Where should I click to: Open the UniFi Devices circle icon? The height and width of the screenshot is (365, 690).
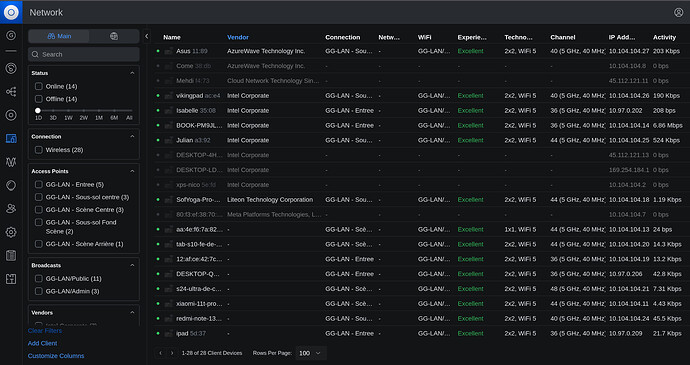click(11, 115)
